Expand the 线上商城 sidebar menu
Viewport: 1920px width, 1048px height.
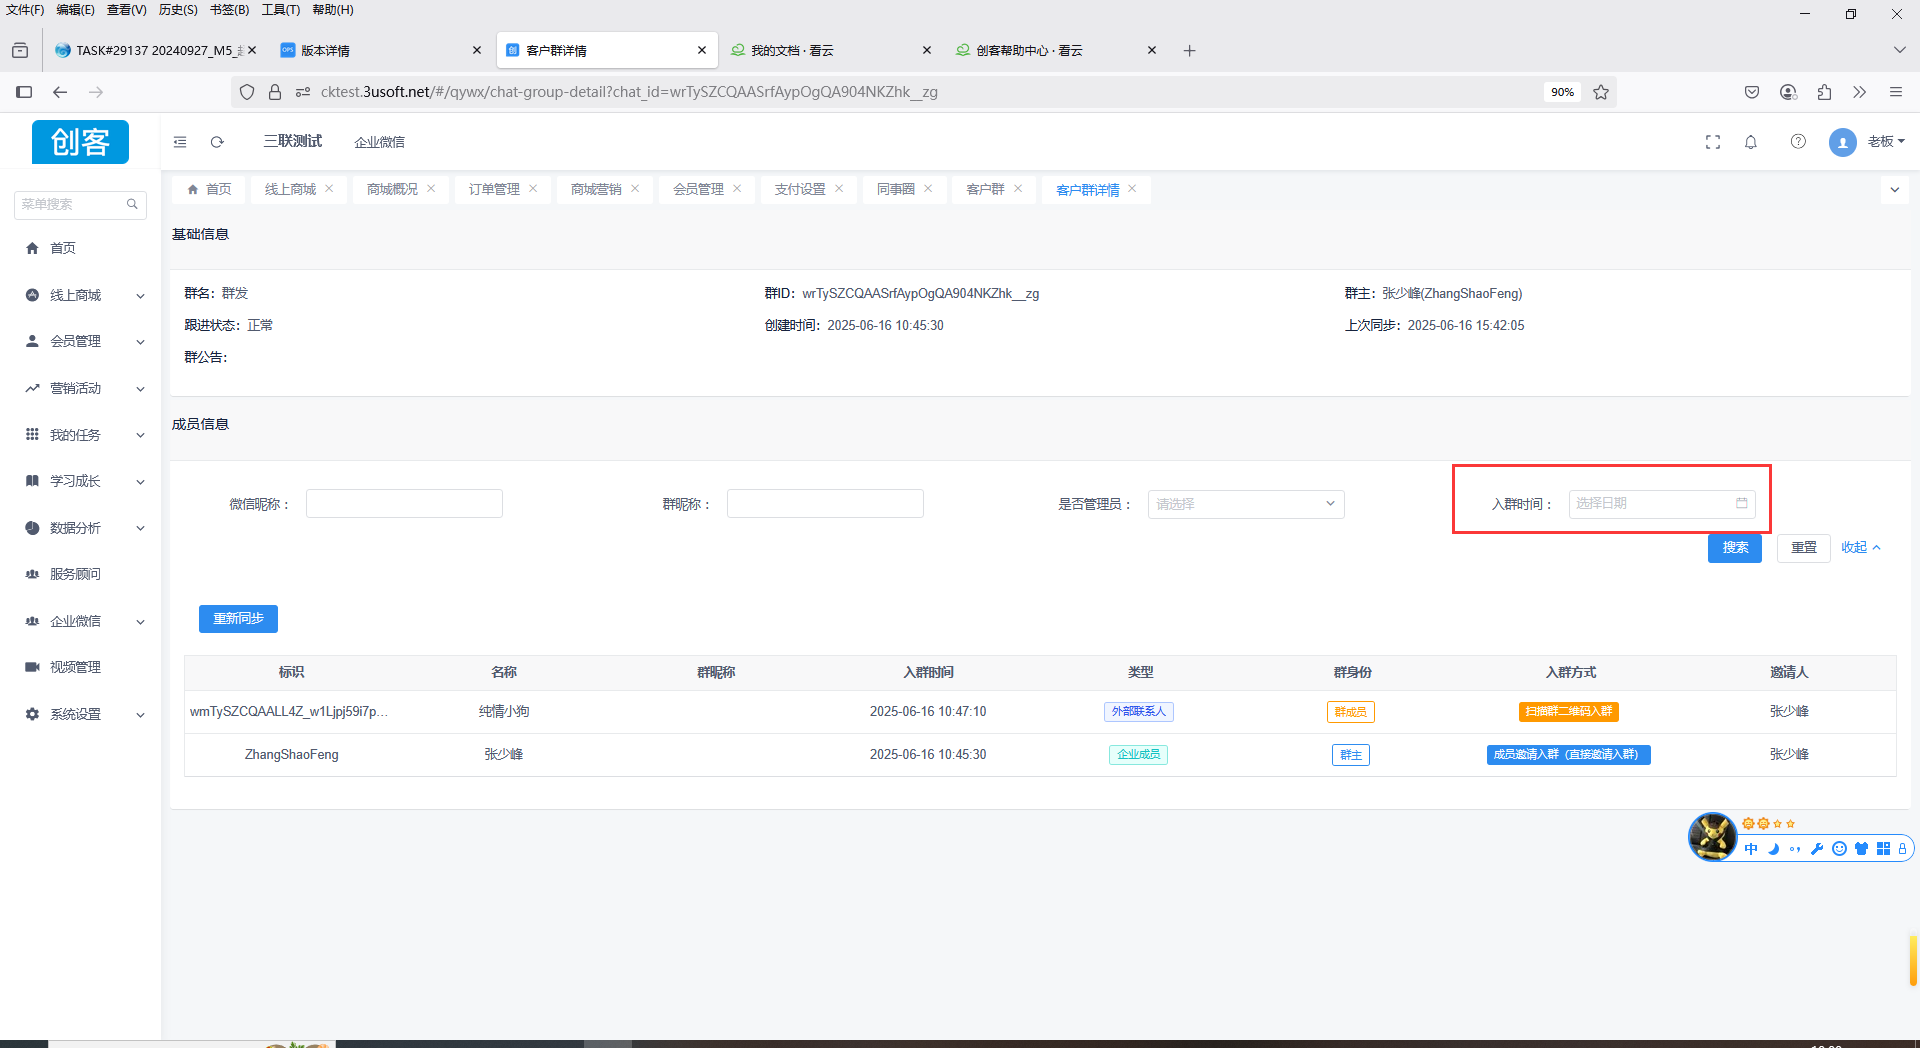pos(85,295)
